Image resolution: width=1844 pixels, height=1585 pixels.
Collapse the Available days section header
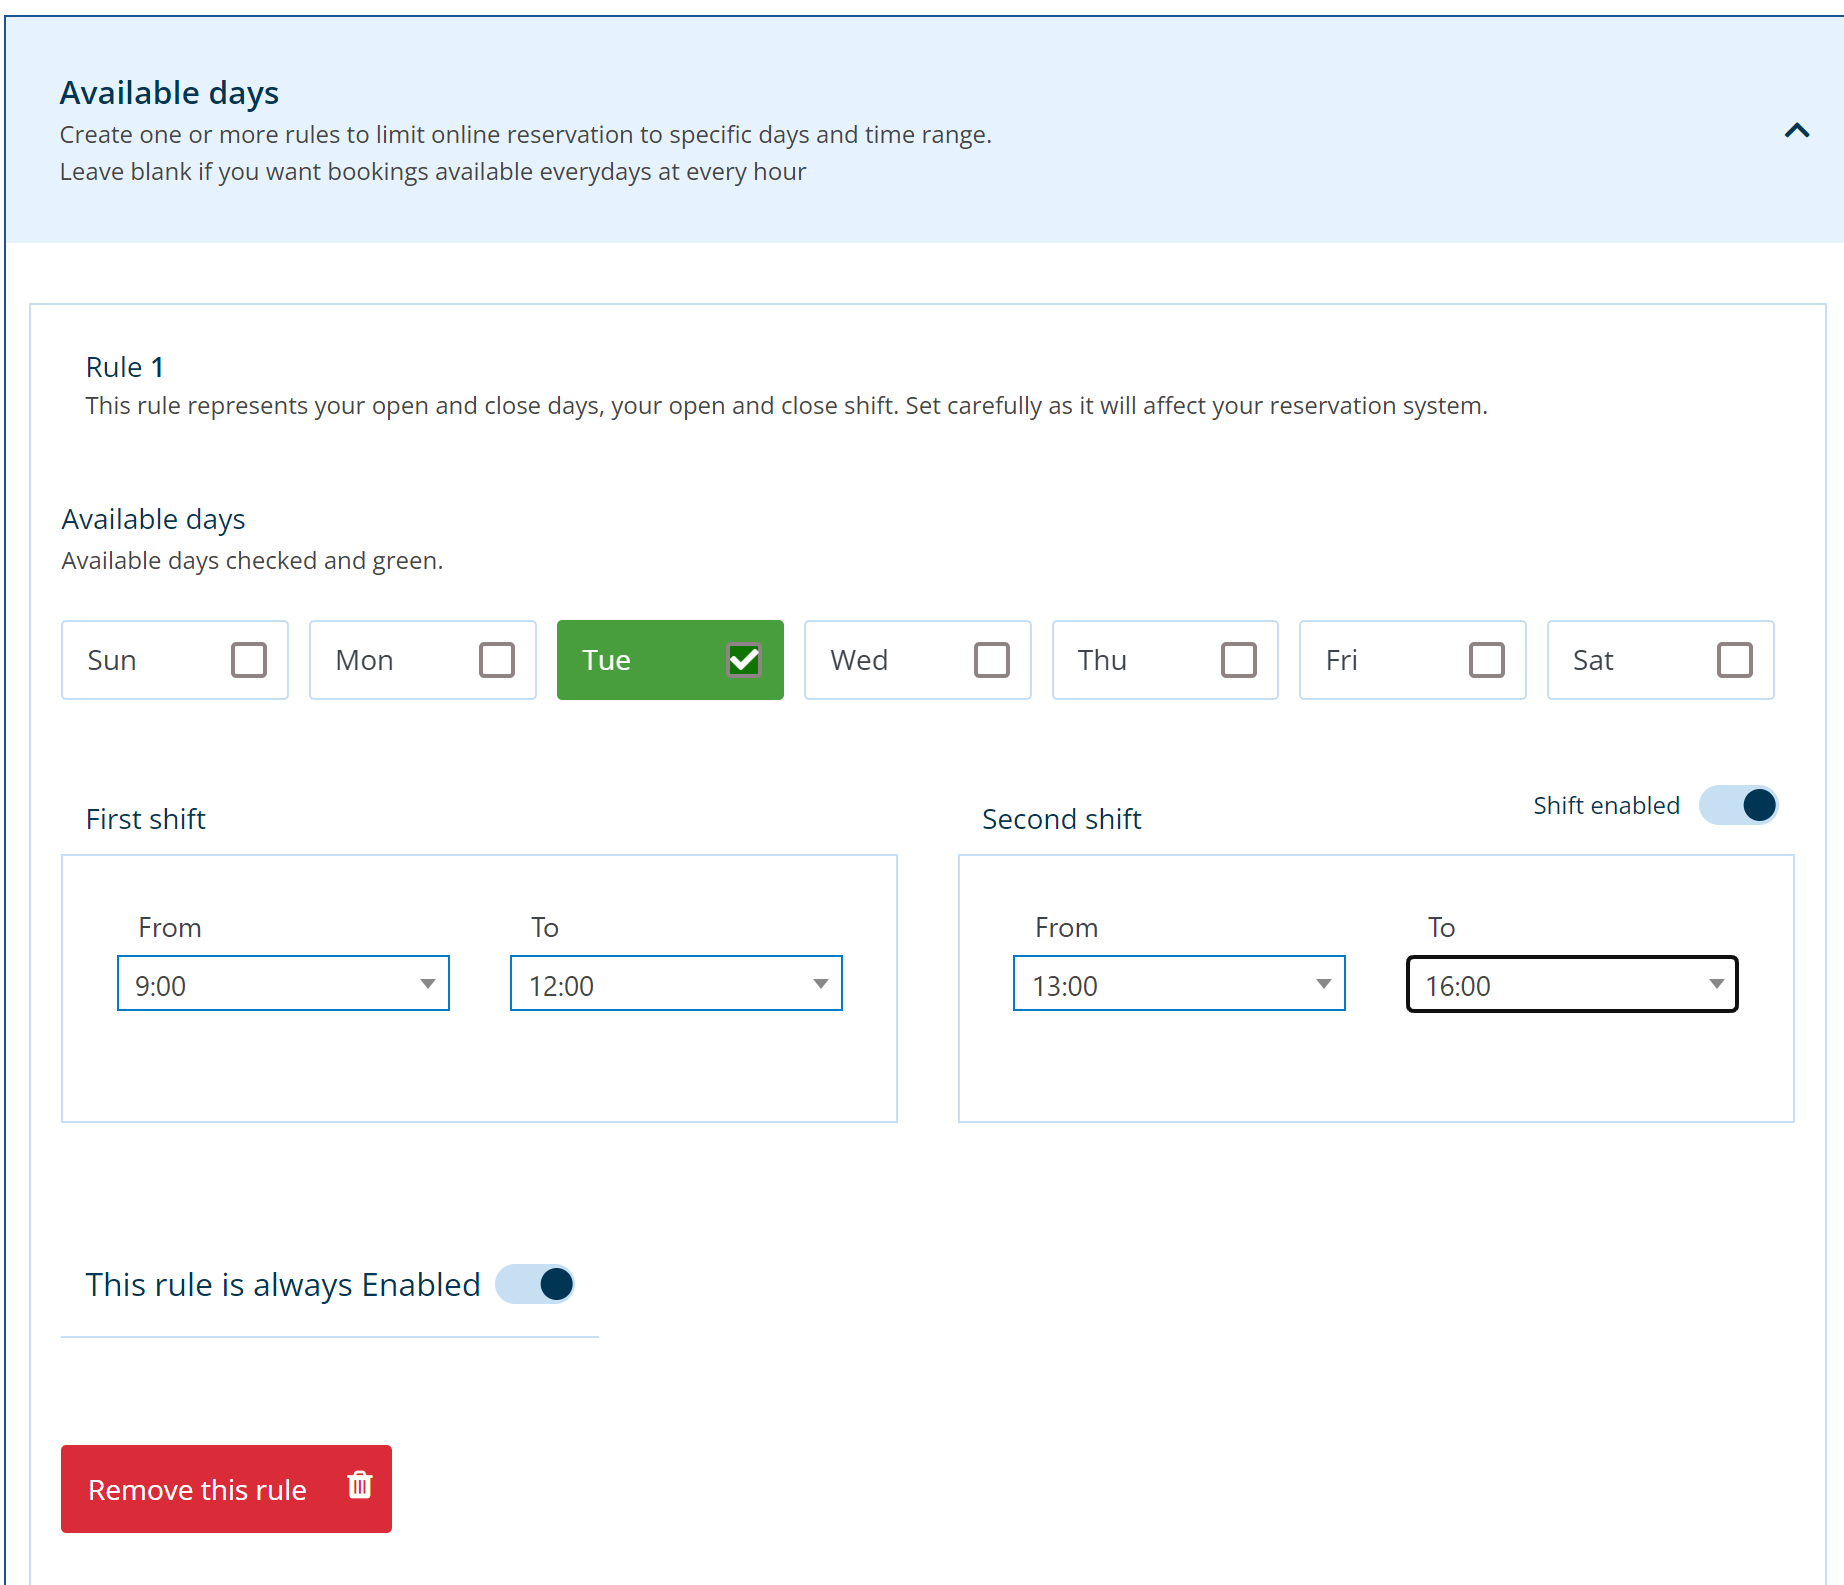pos(1795,131)
